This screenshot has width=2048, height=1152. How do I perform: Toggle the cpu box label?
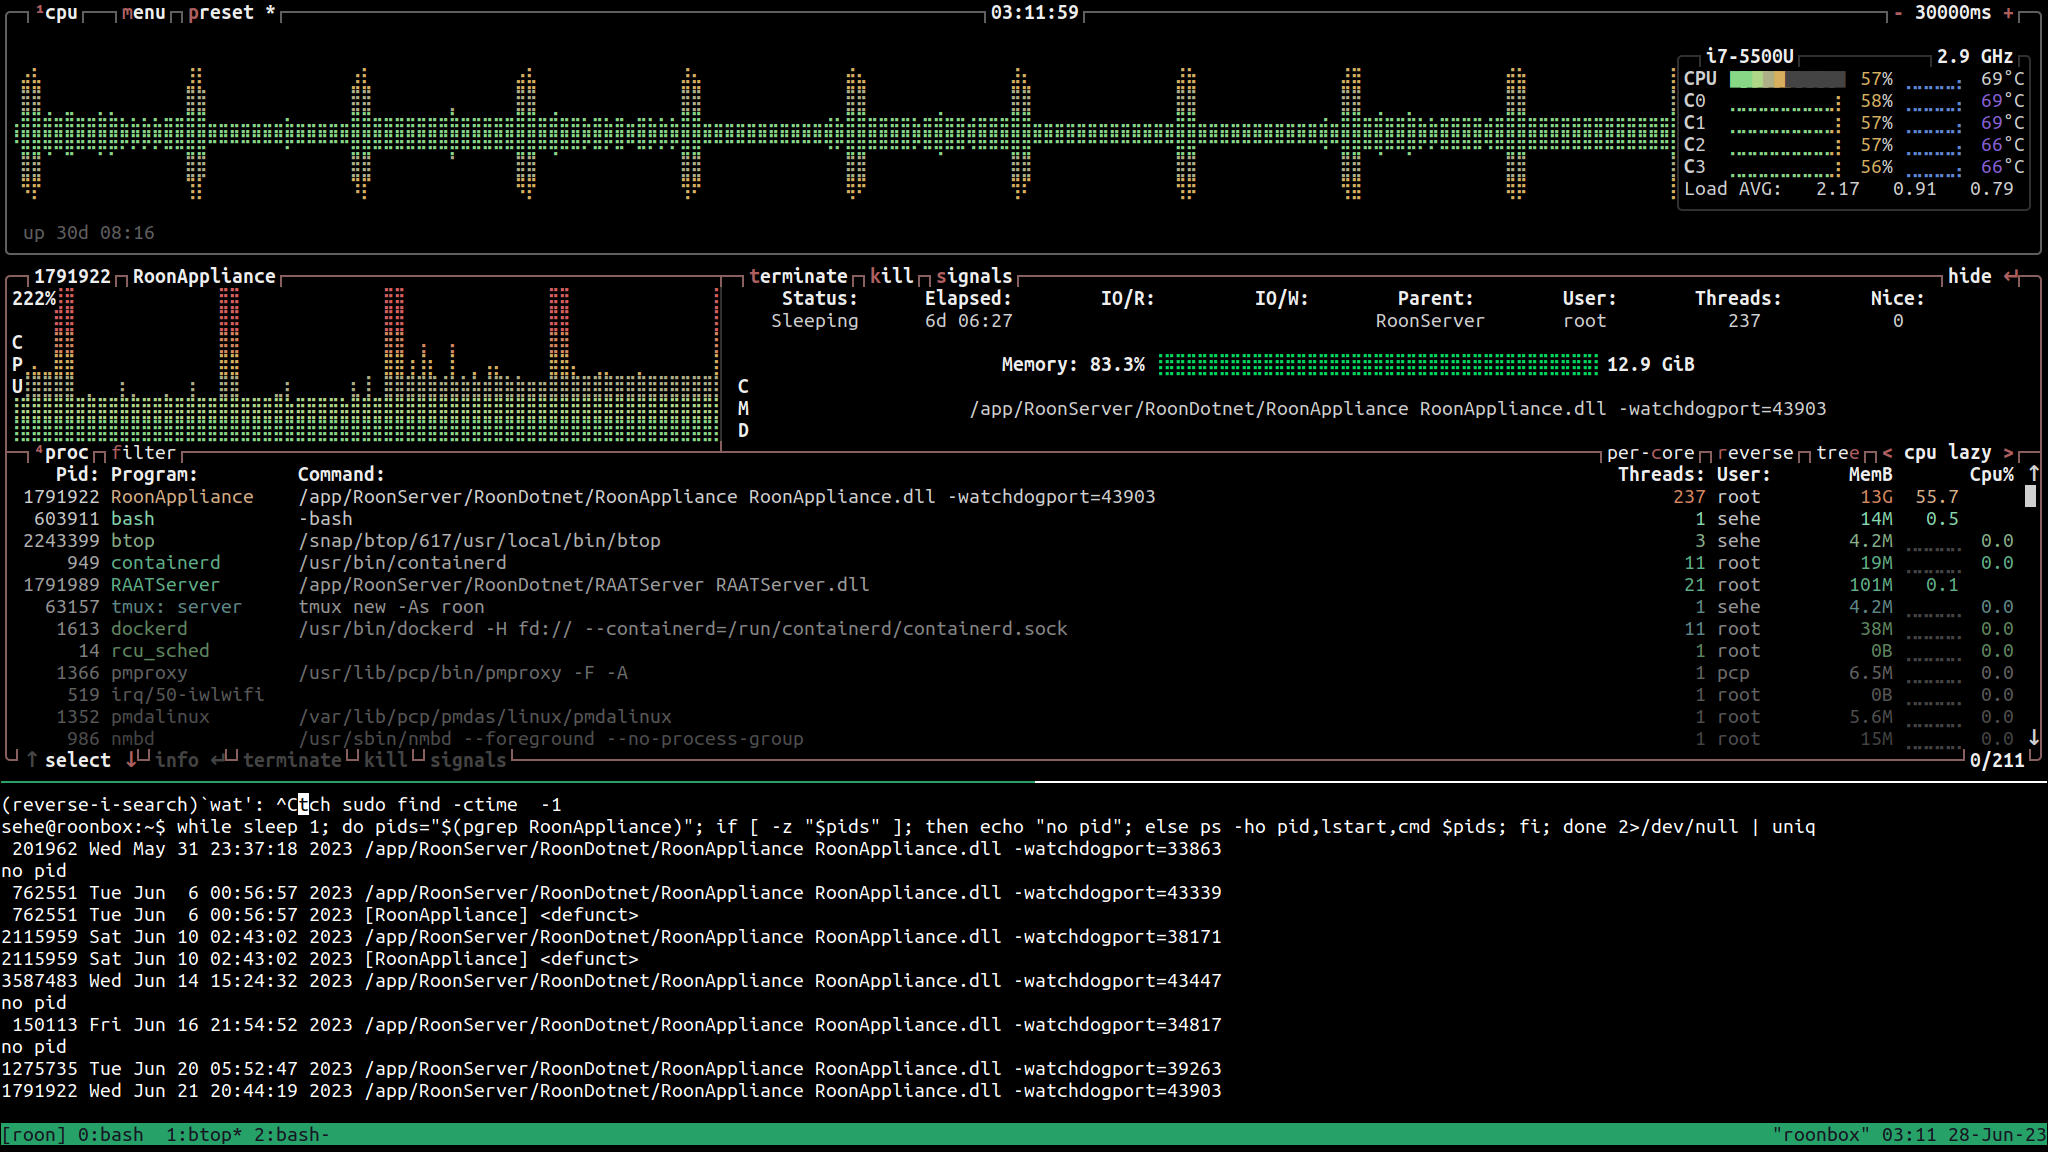(x=57, y=13)
